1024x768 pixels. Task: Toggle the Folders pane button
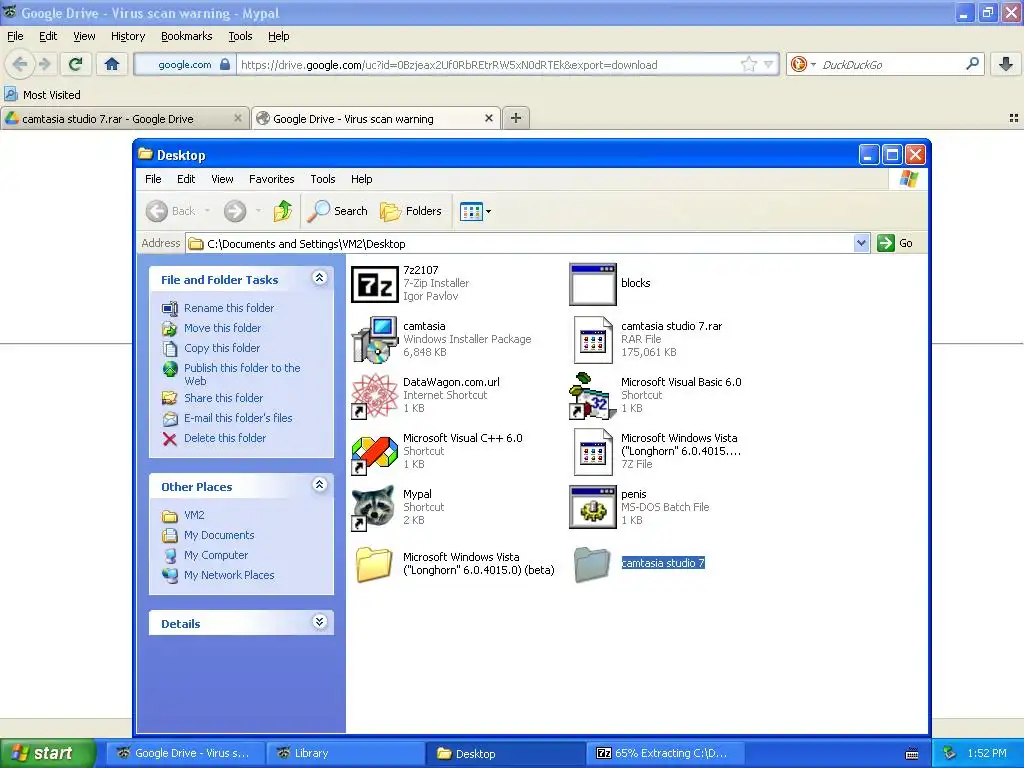click(411, 211)
